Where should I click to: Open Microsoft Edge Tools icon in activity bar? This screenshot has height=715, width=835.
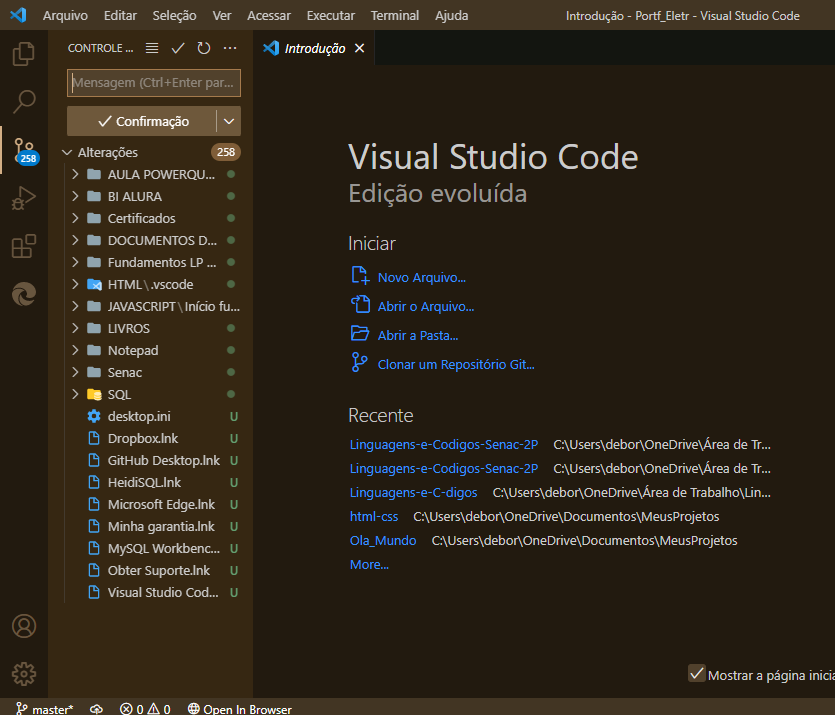click(x=24, y=294)
